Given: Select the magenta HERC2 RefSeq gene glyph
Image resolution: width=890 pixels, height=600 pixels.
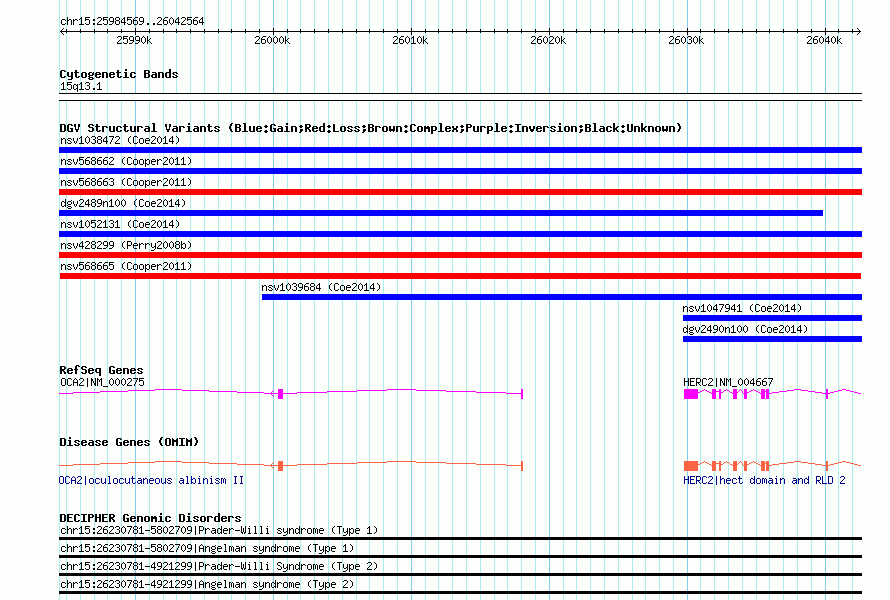Looking at the screenshot, I should tap(772, 393).
